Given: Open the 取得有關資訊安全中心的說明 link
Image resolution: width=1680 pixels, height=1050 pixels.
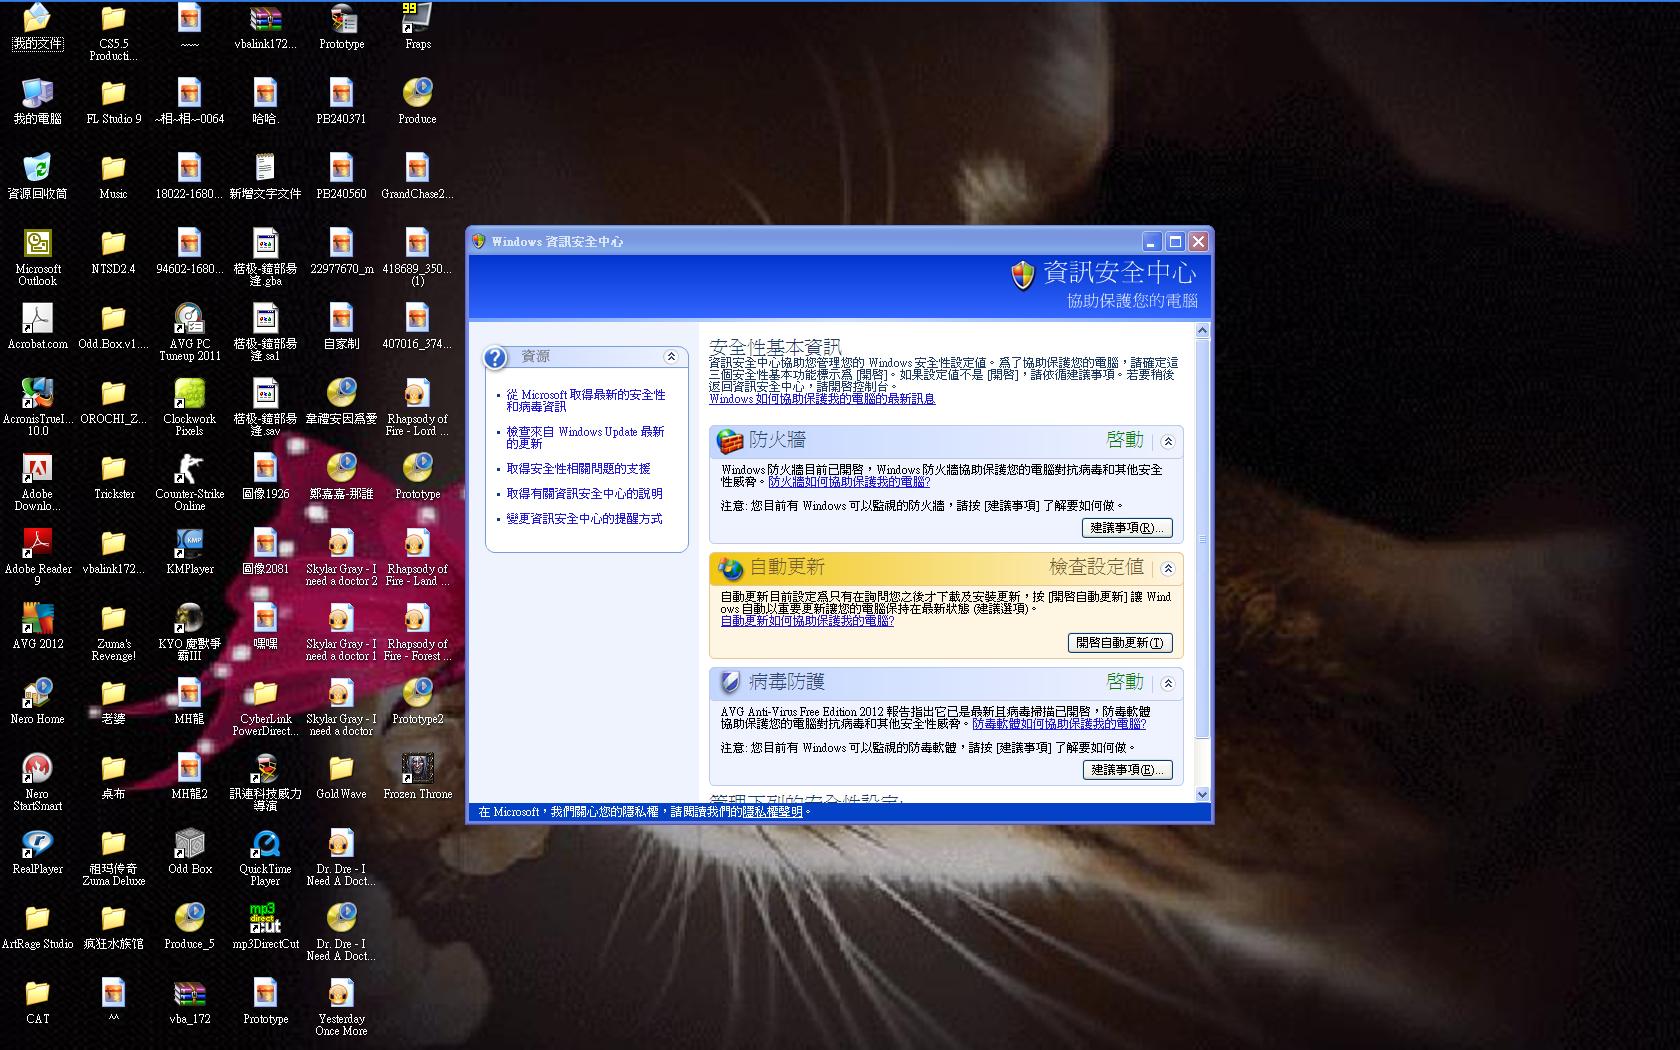Looking at the screenshot, I should pos(584,494).
